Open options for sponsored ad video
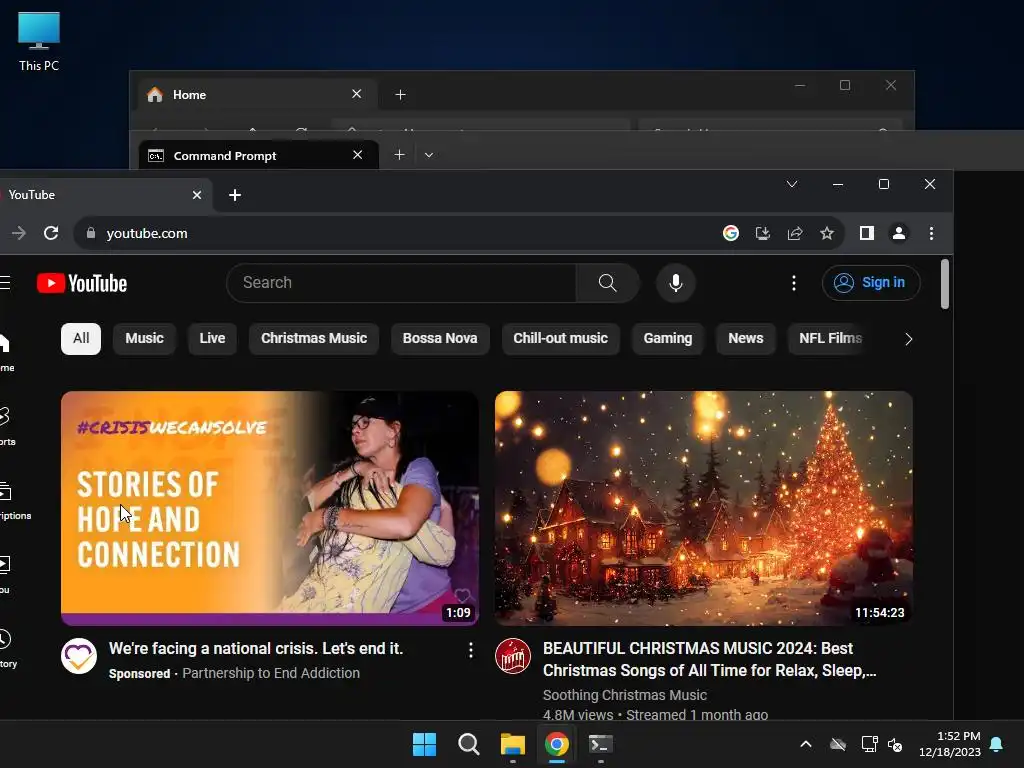The width and height of the screenshot is (1024, 768). [x=470, y=650]
